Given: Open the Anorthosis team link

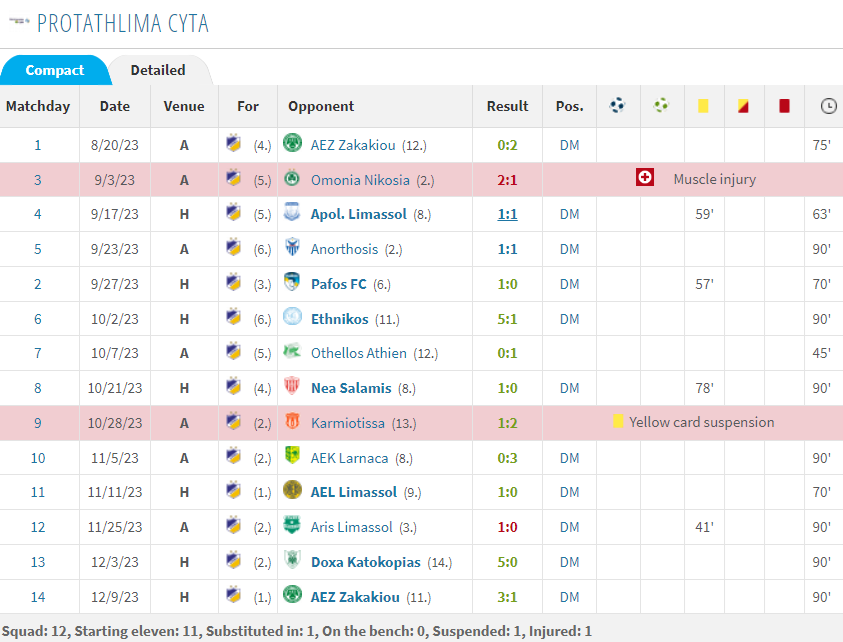Looking at the screenshot, I should [x=345, y=249].
